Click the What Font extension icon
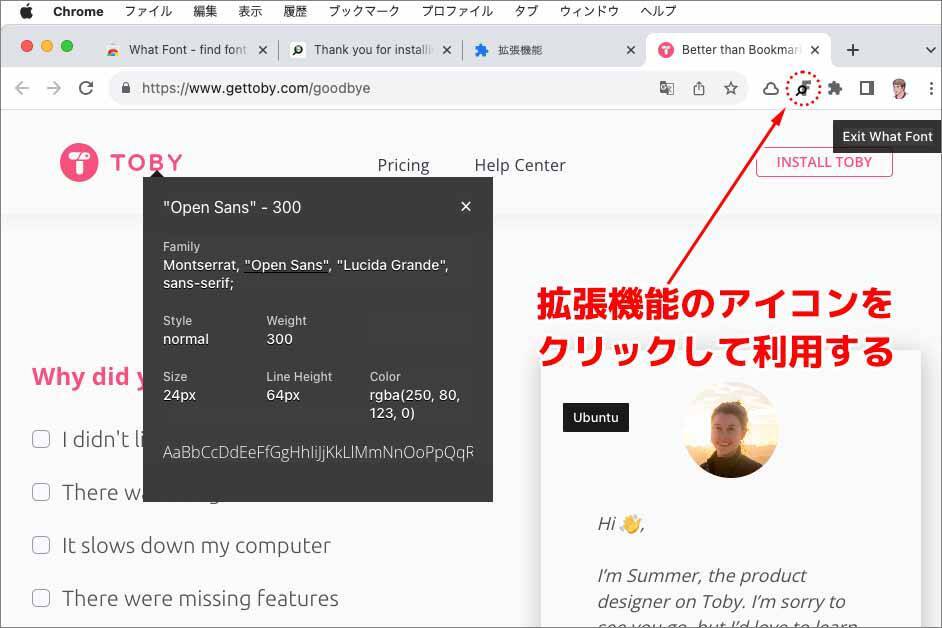This screenshot has width=942, height=628. [x=803, y=88]
